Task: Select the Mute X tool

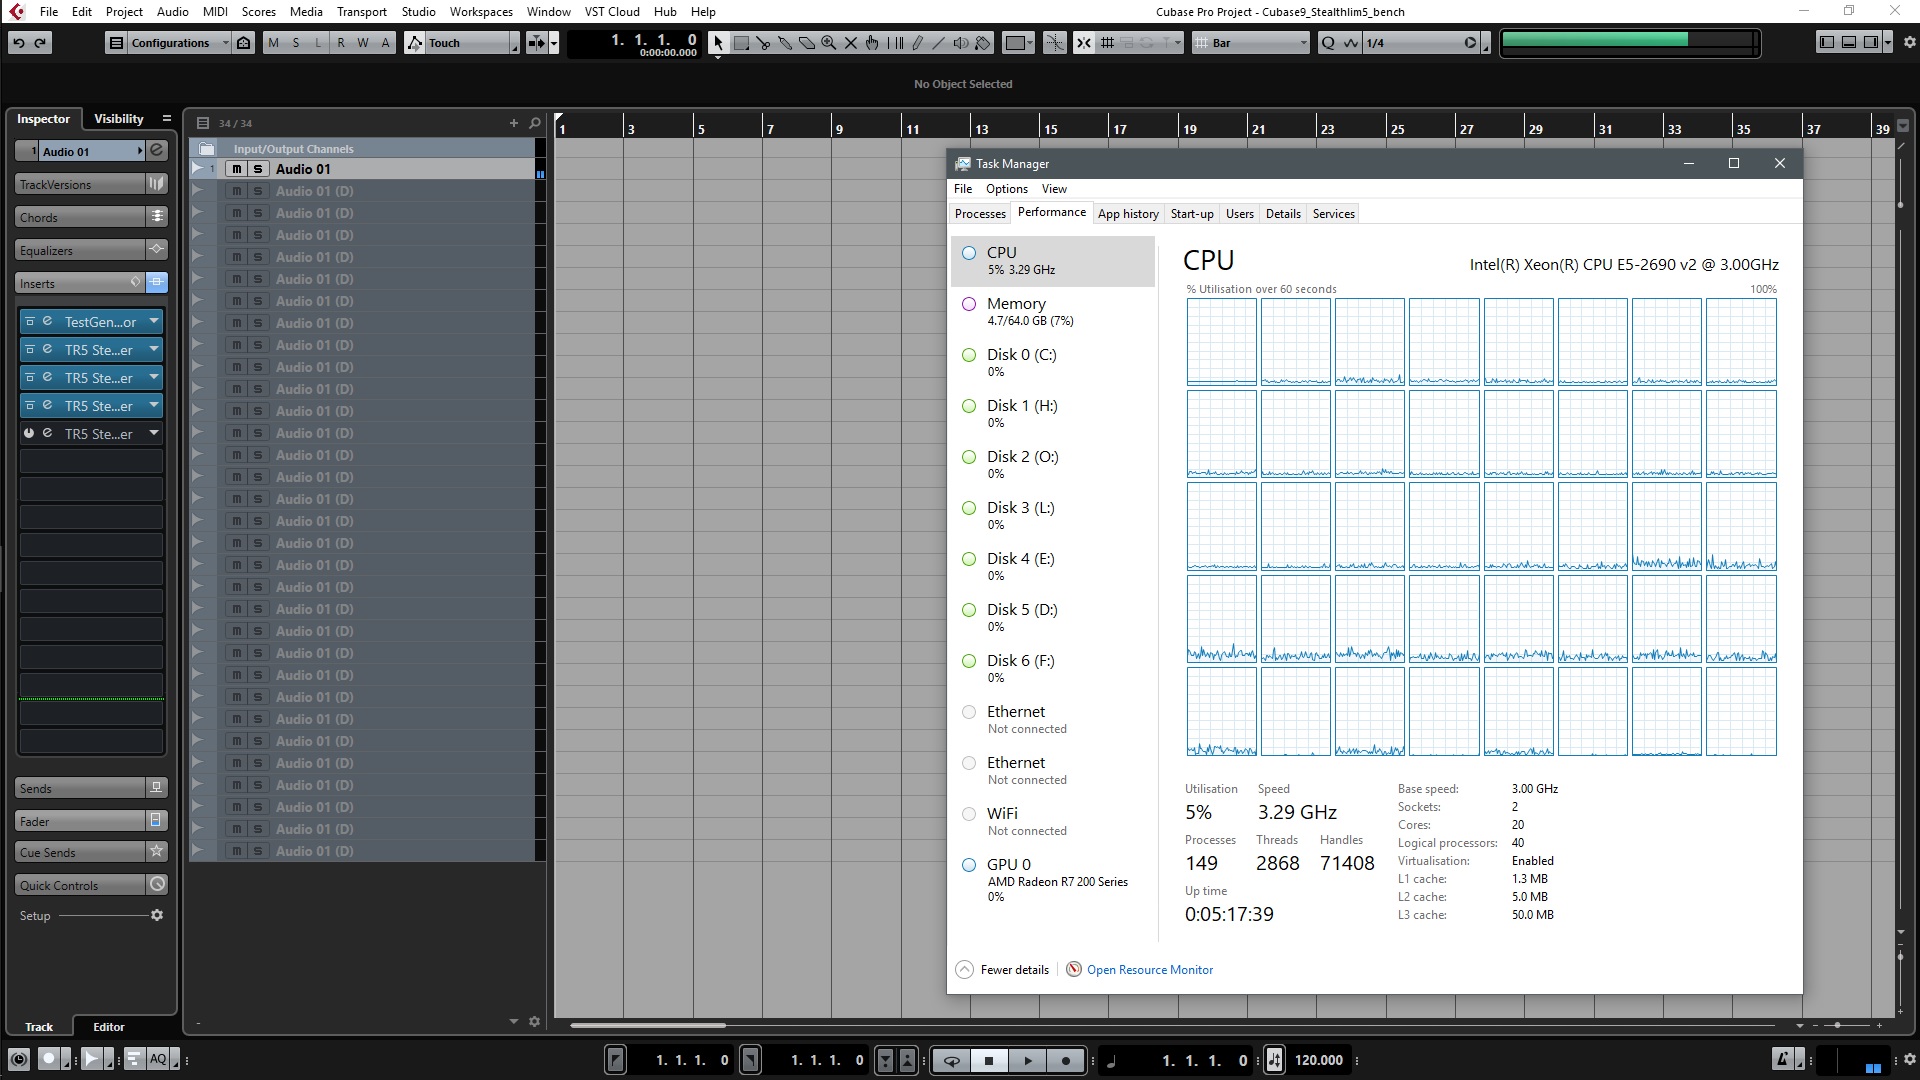Action: coord(851,43)
